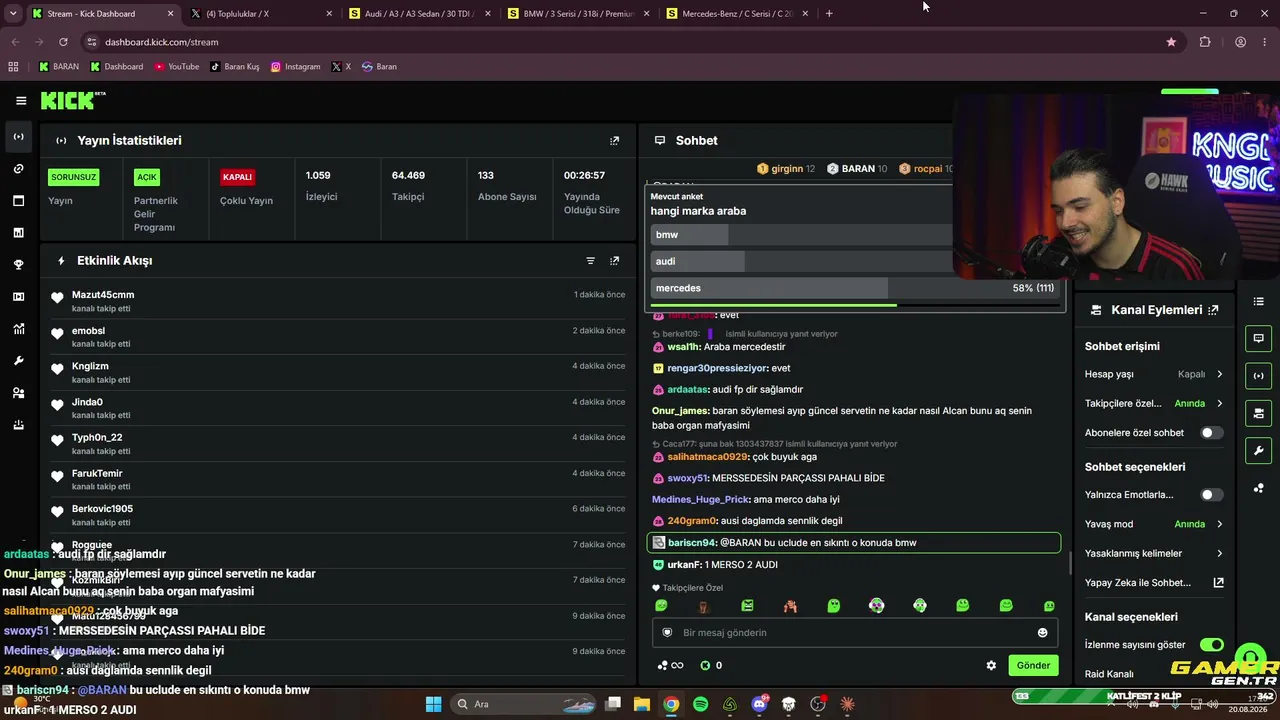Screen dimensions: 1280x720
Task: Open the Dashboard bookmark
Action: pyautogui.click(x=117, y=67)
